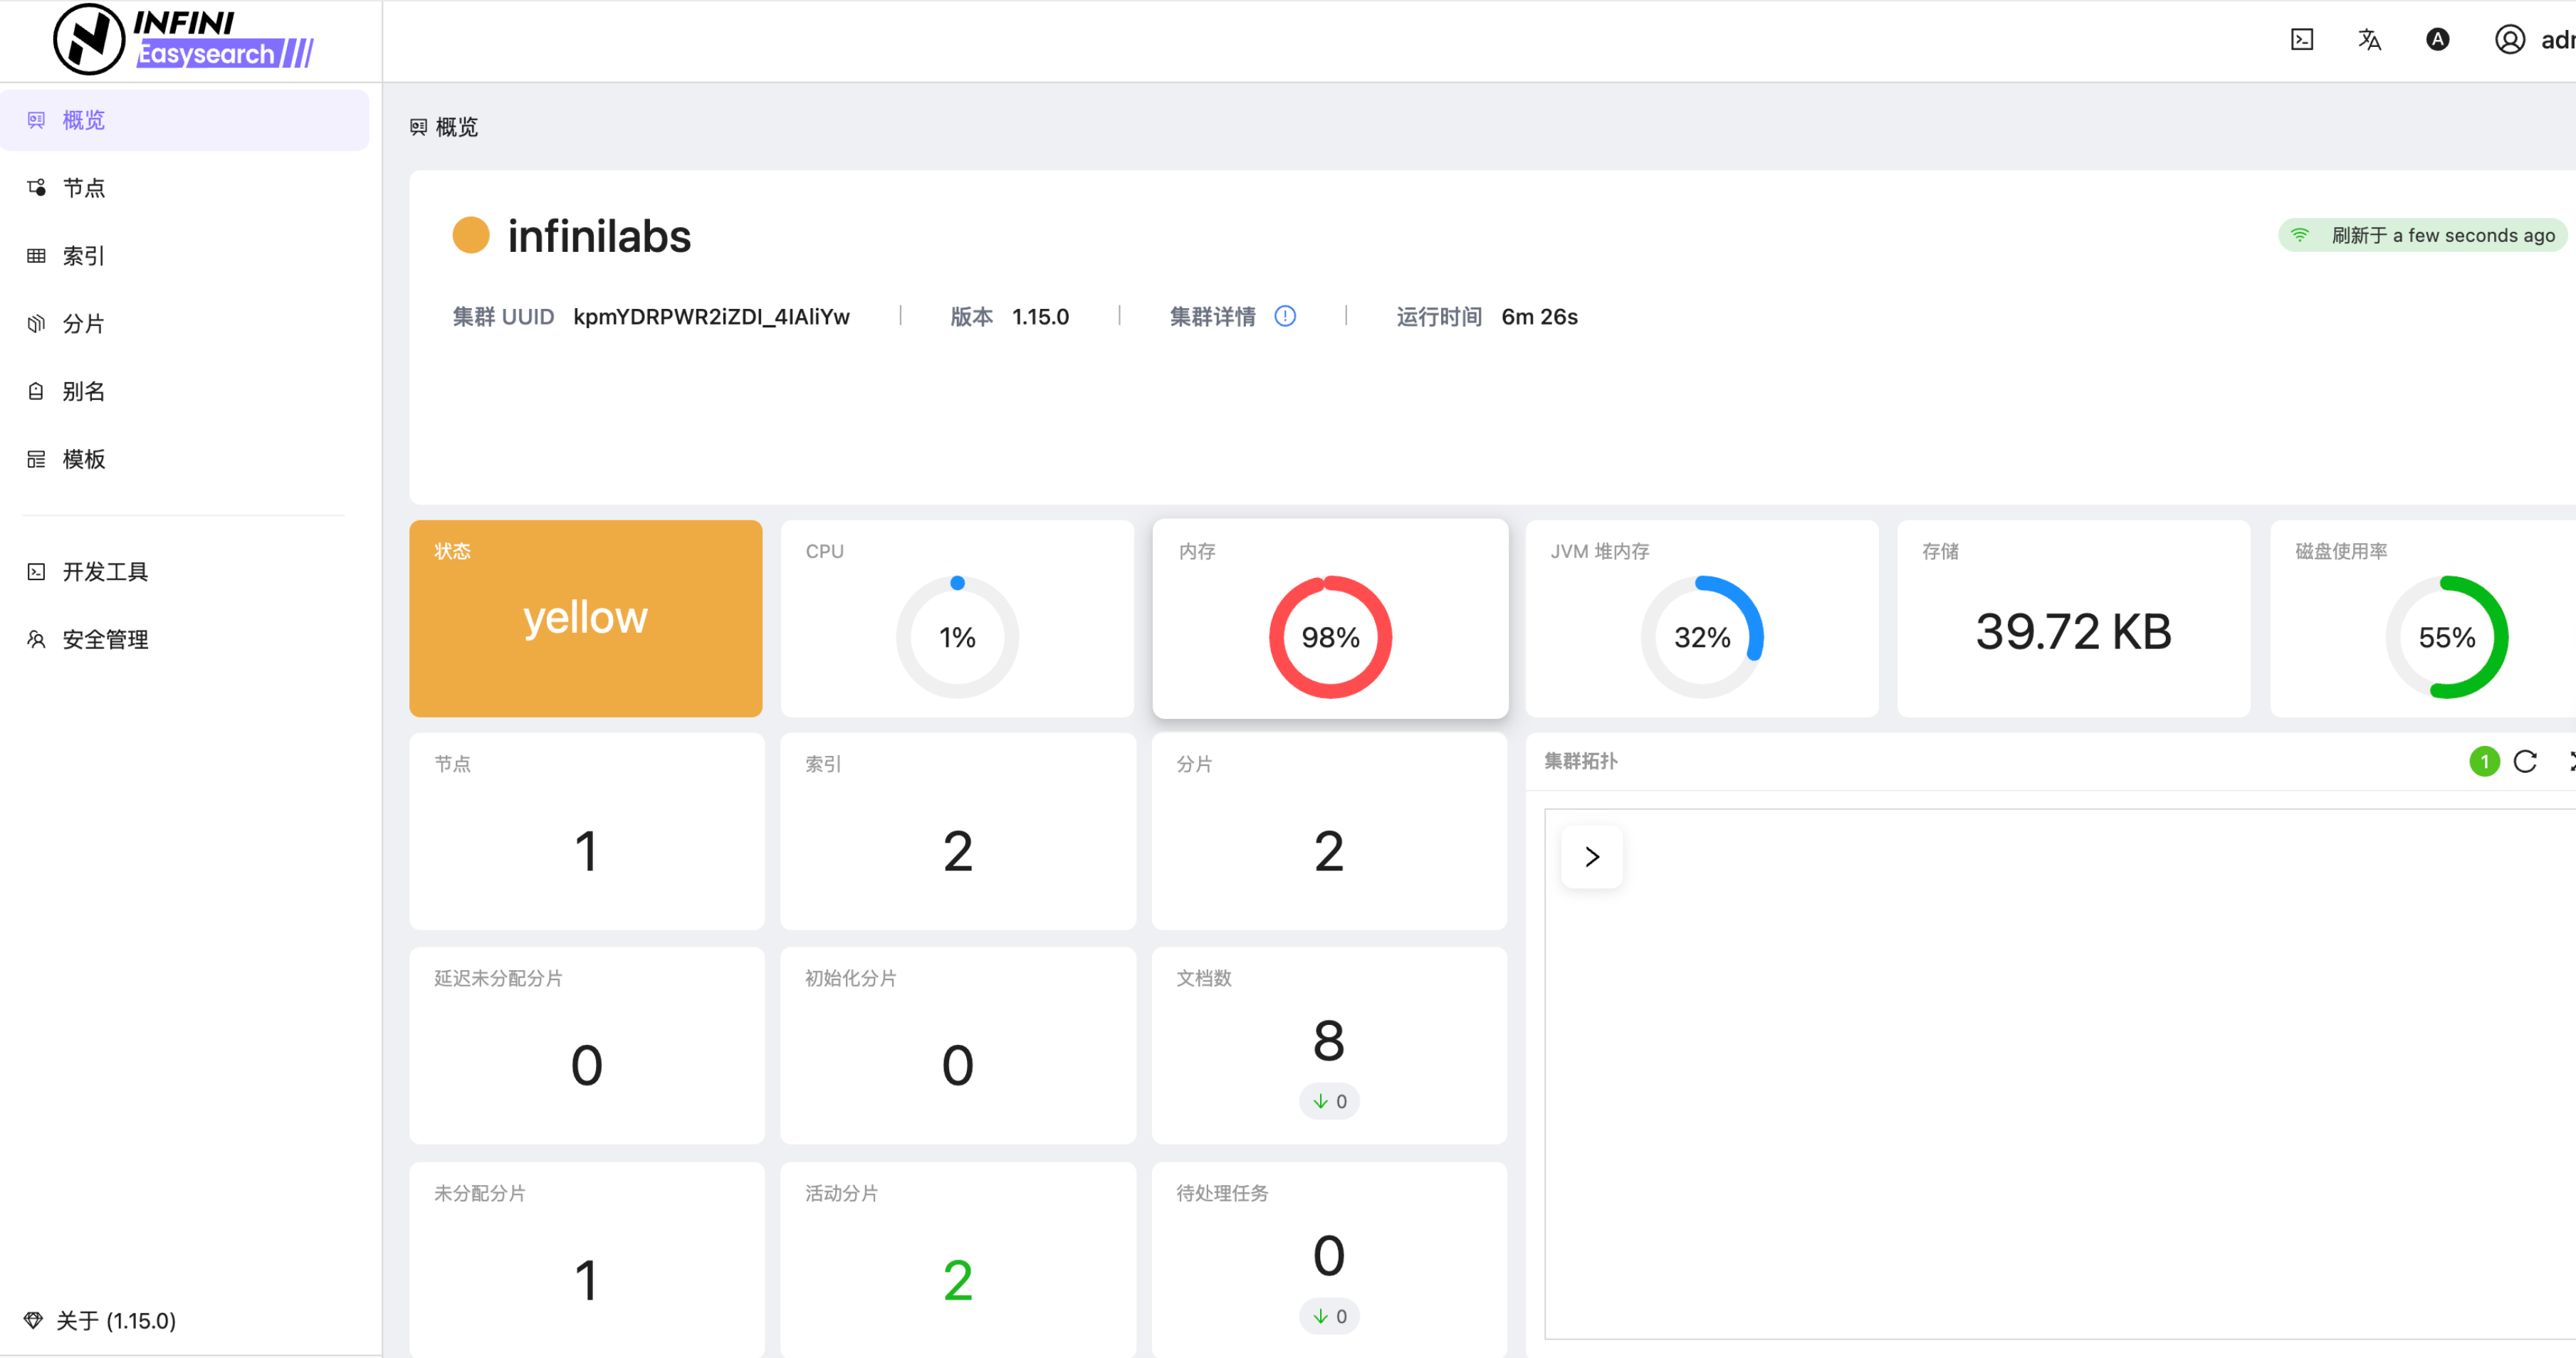The height and width of the screenshot is (1358, 2576).
Task: Click the About (关于 1.15.0) link
Action: [x=115, y=1321]
